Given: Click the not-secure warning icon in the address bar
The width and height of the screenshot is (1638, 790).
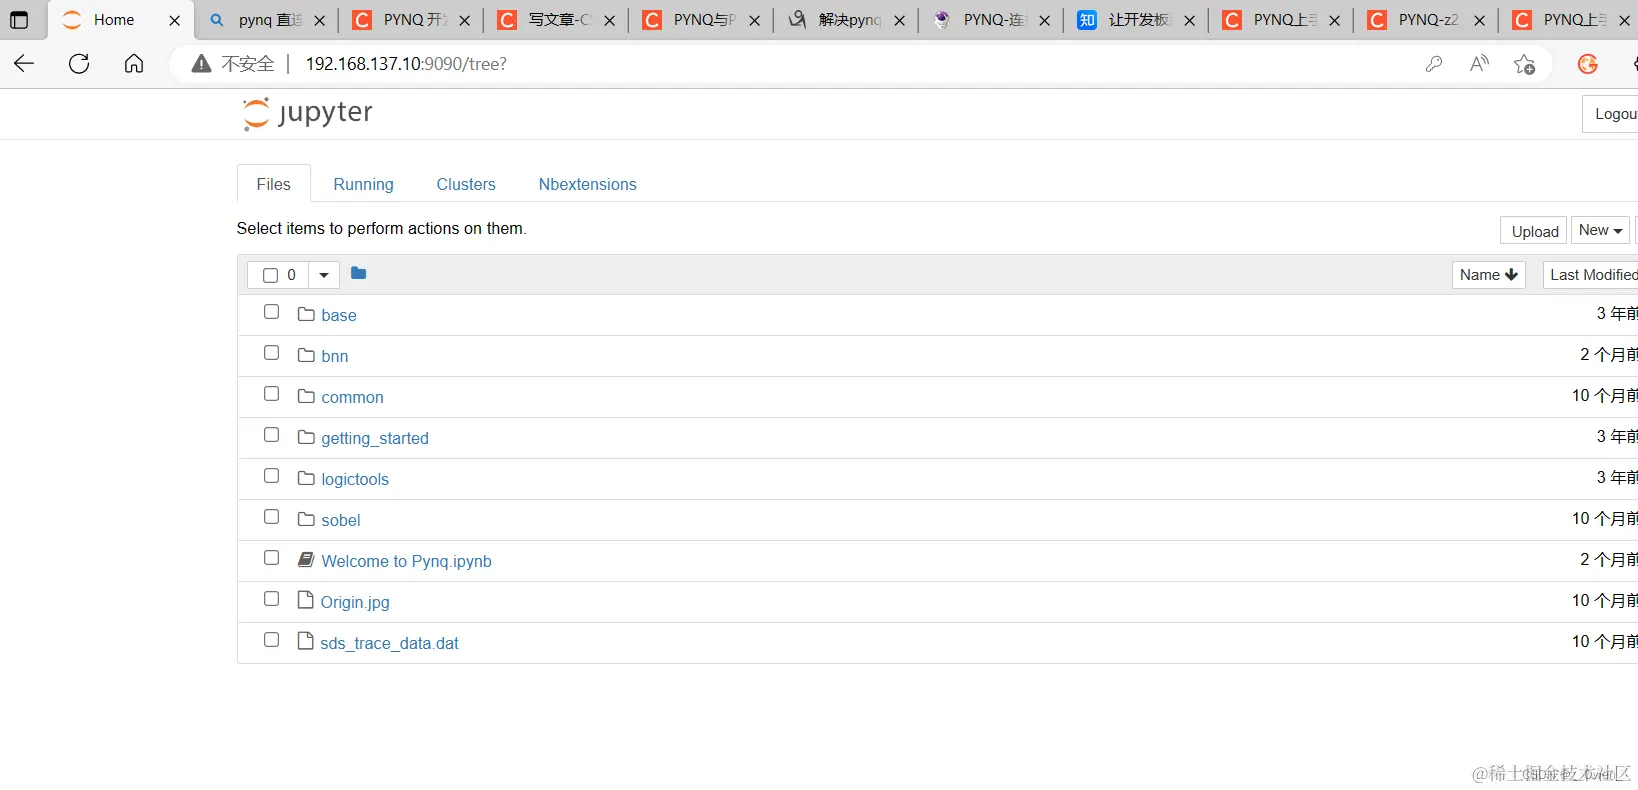Looking at the screenshot, I should click(201, 64).
